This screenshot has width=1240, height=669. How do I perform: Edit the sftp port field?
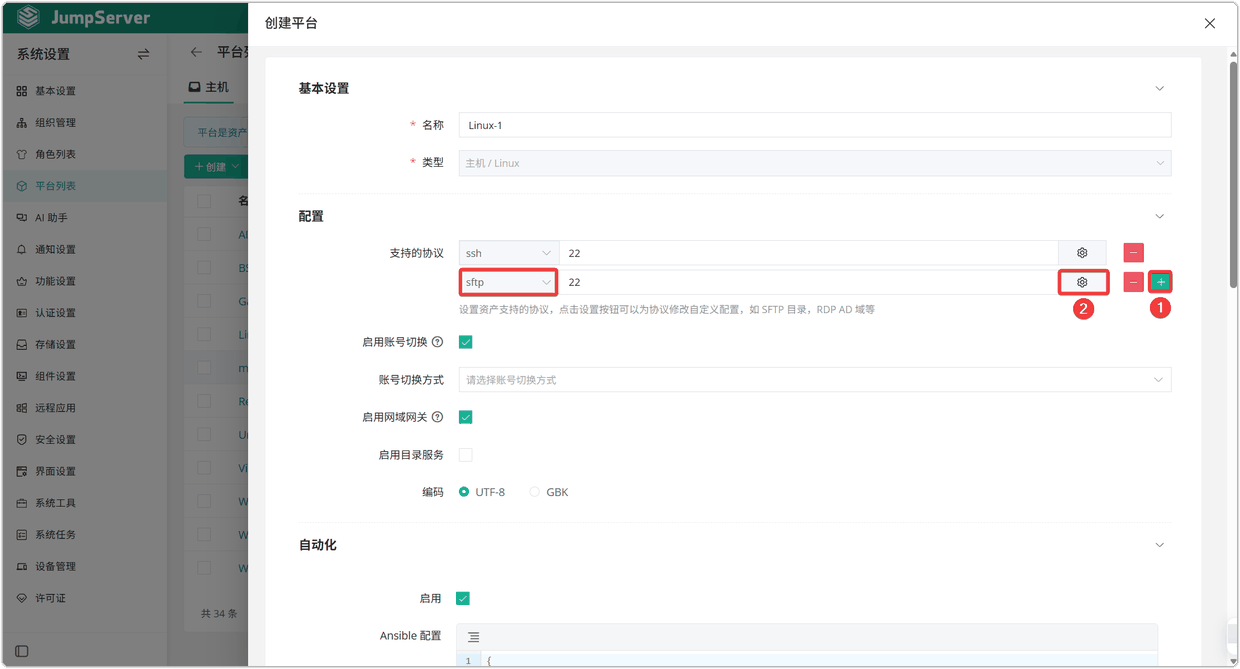pos(809,282)
